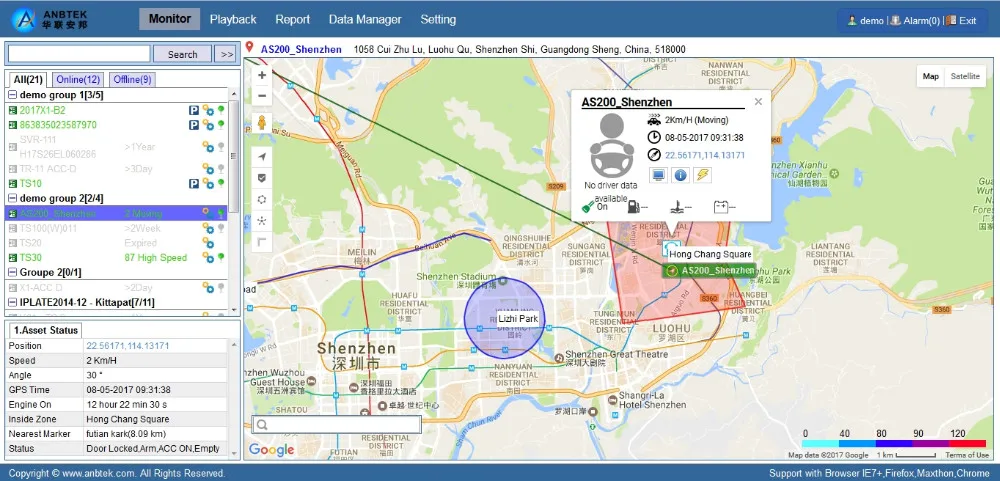Open the Playback menu

click(x=233, y=20)
